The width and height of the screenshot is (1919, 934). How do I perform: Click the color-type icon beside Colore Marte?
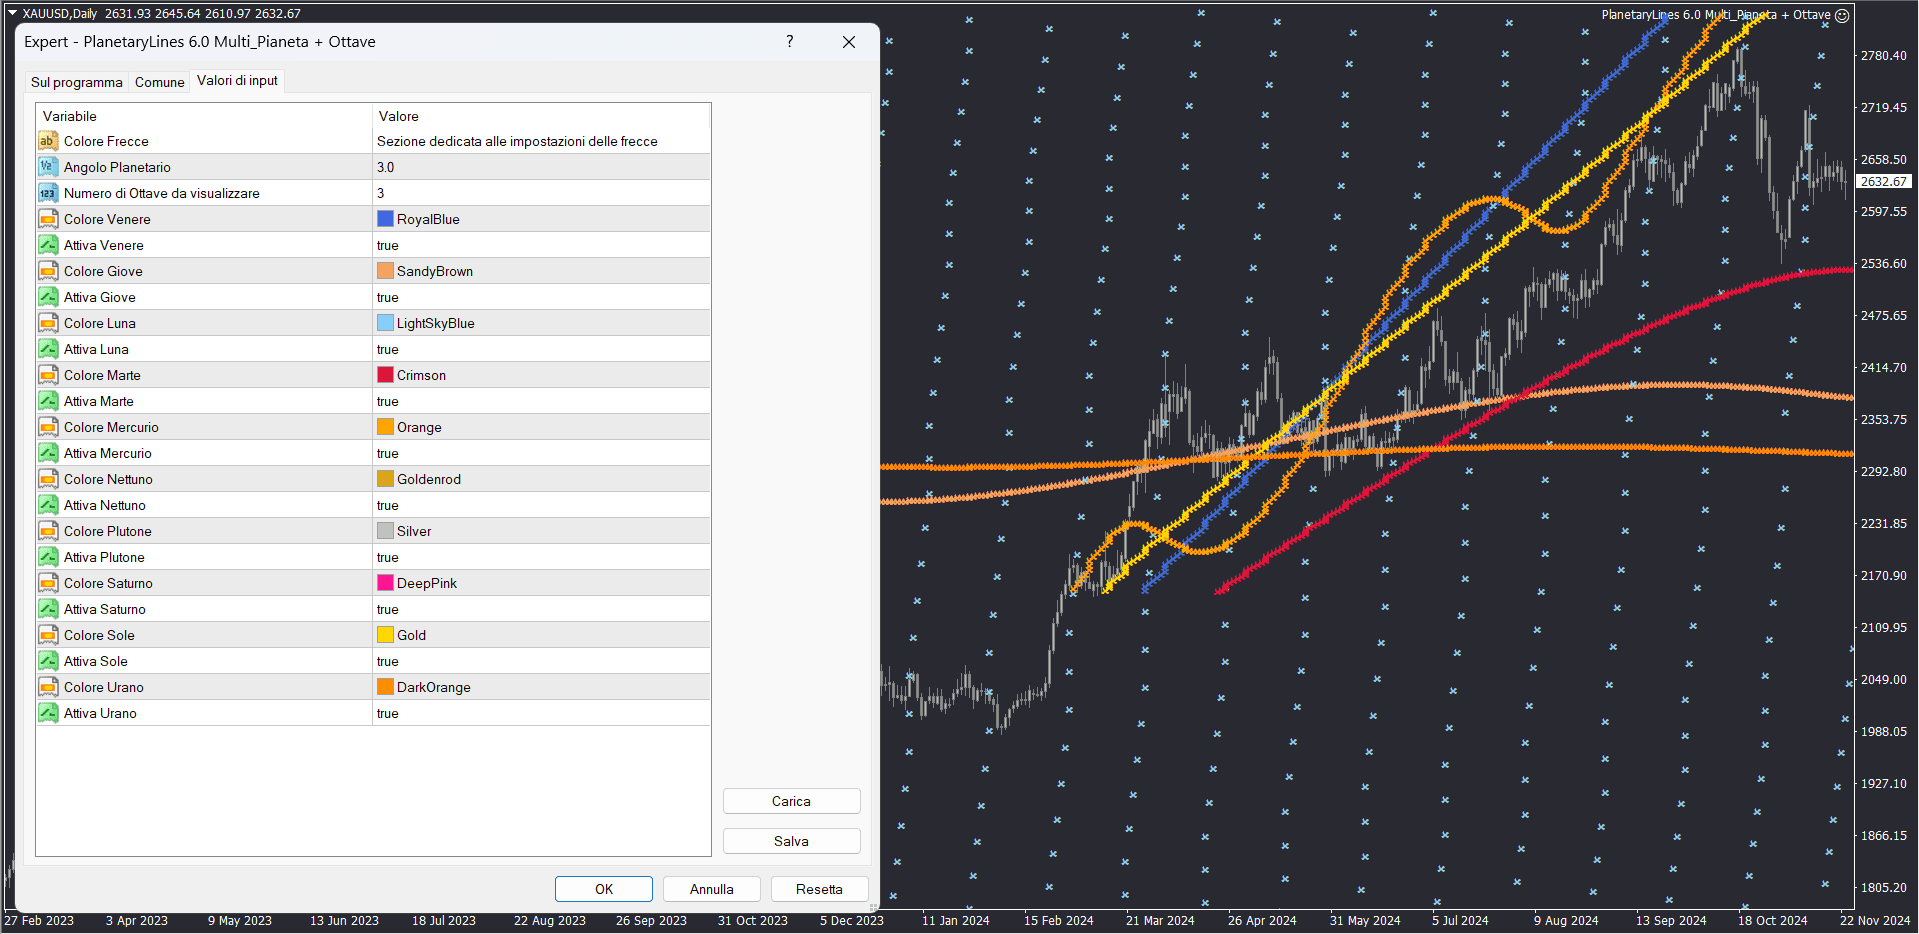coord(48,375)
